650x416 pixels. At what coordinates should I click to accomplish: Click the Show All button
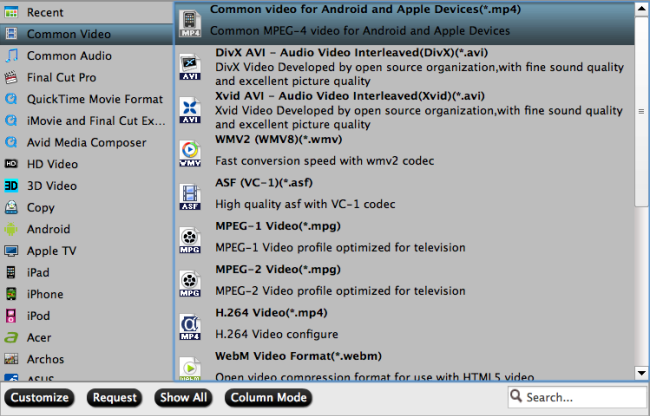tap(183, 398)
